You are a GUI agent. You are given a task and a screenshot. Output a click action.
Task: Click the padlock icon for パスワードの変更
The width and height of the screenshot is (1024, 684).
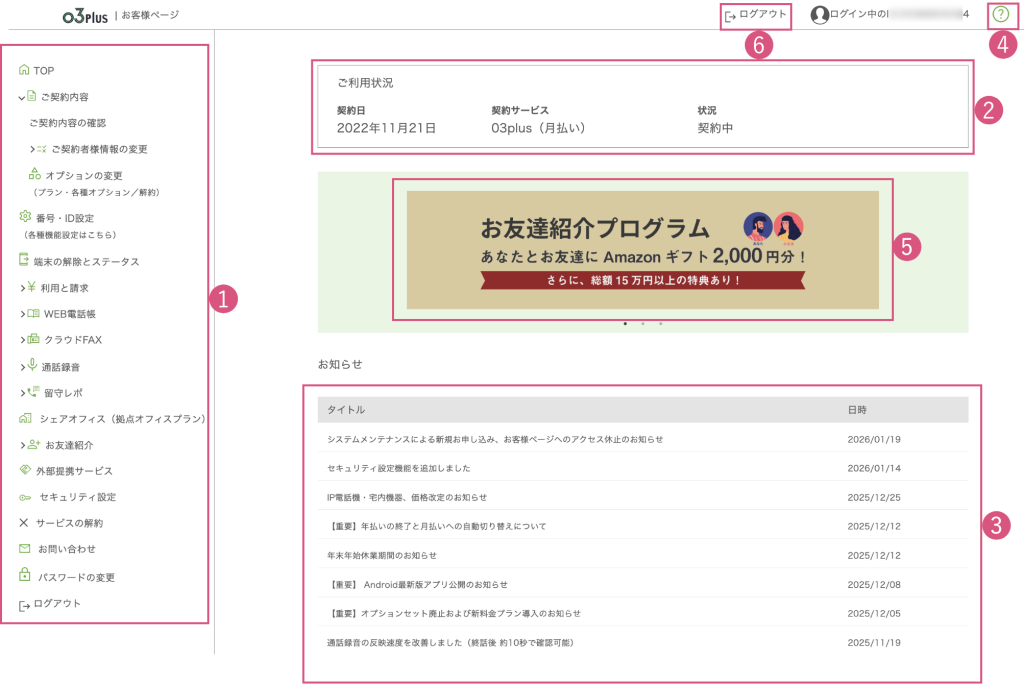coord(25,575)
